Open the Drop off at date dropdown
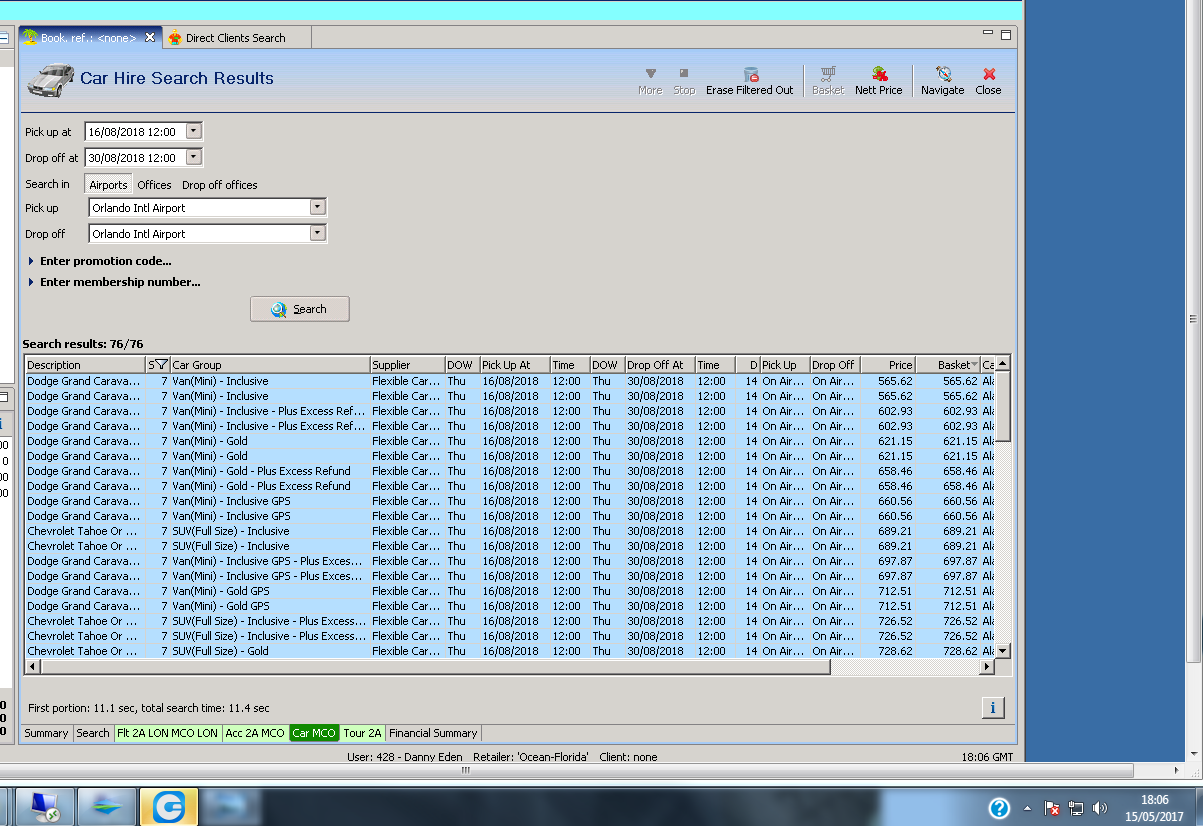The image size is (1203, 826). point(194,157)
